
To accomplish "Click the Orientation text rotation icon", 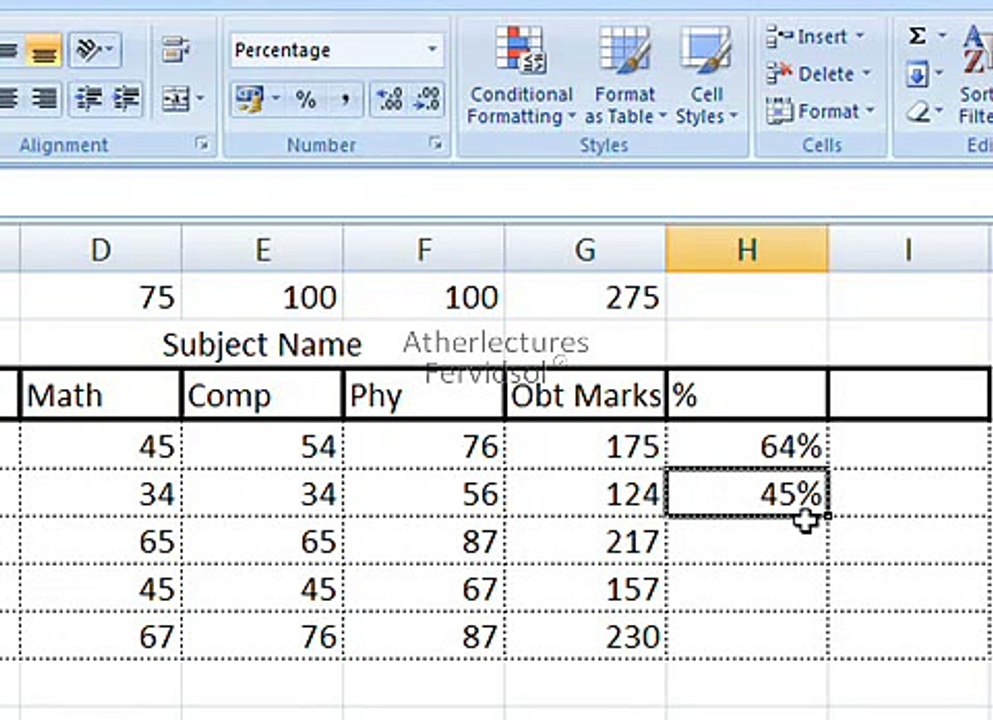I will tap(89, 49).
